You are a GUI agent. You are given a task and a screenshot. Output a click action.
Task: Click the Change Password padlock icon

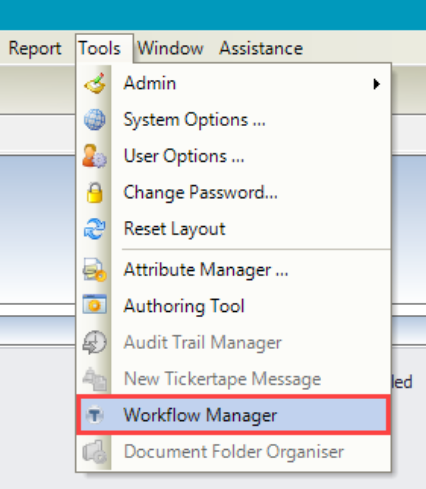[x=95, y=192]
